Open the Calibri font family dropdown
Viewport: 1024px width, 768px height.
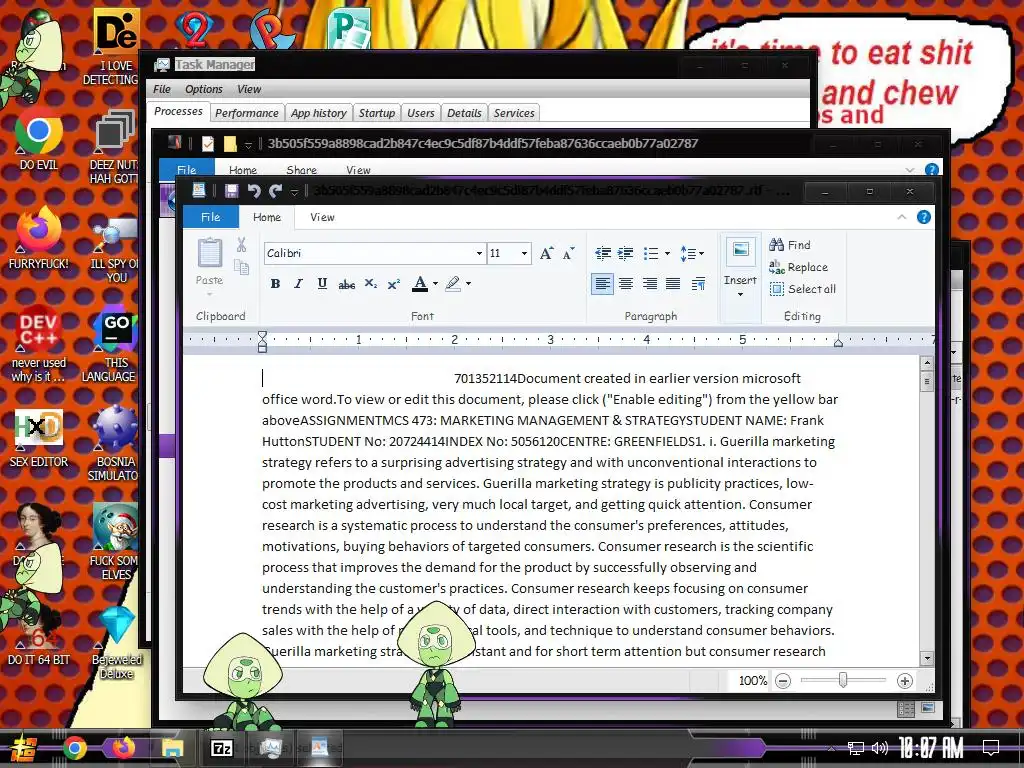479,253
